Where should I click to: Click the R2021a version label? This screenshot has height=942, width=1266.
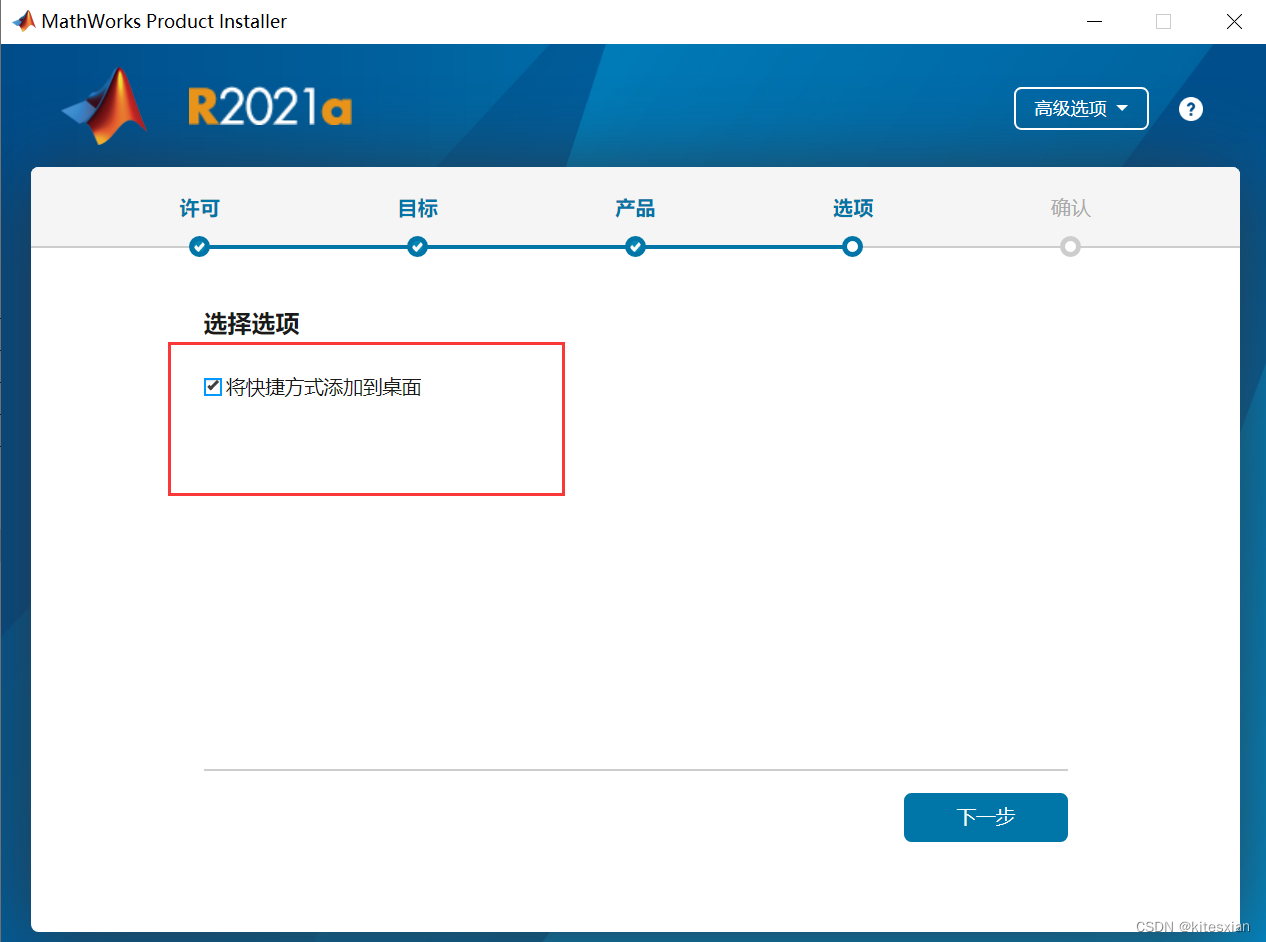click(x=270, y=107)
